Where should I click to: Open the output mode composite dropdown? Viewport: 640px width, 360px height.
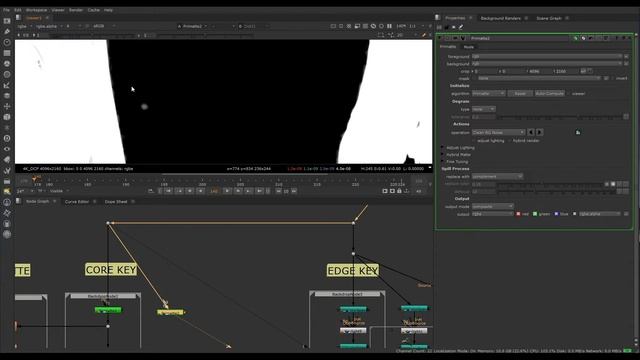point(492,207)
